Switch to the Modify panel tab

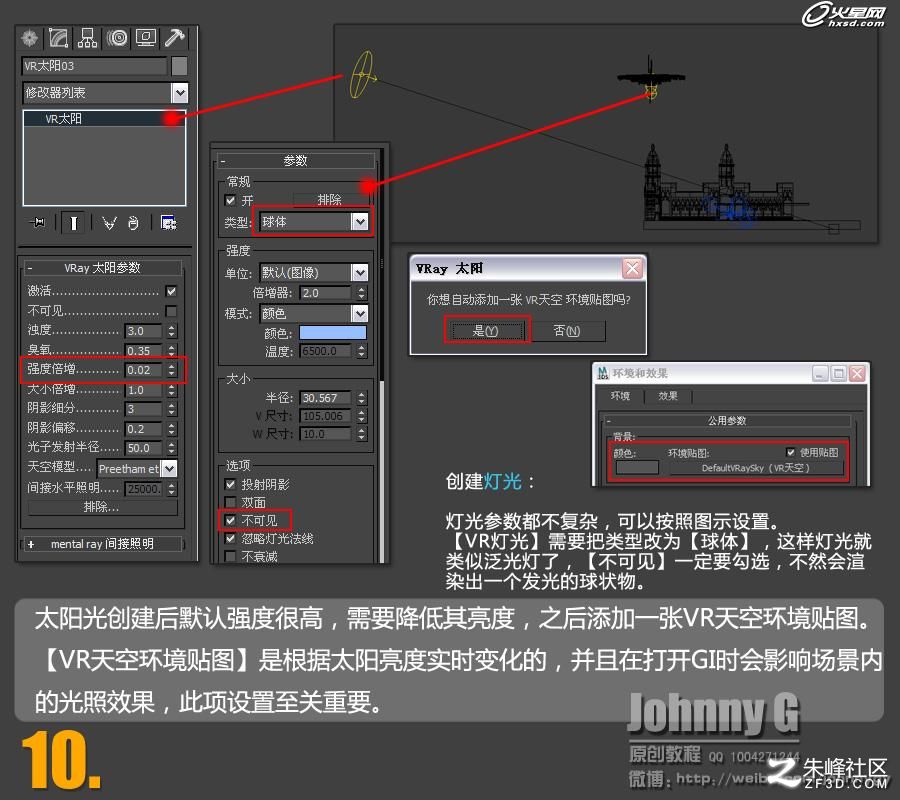[x=59, y=38]
